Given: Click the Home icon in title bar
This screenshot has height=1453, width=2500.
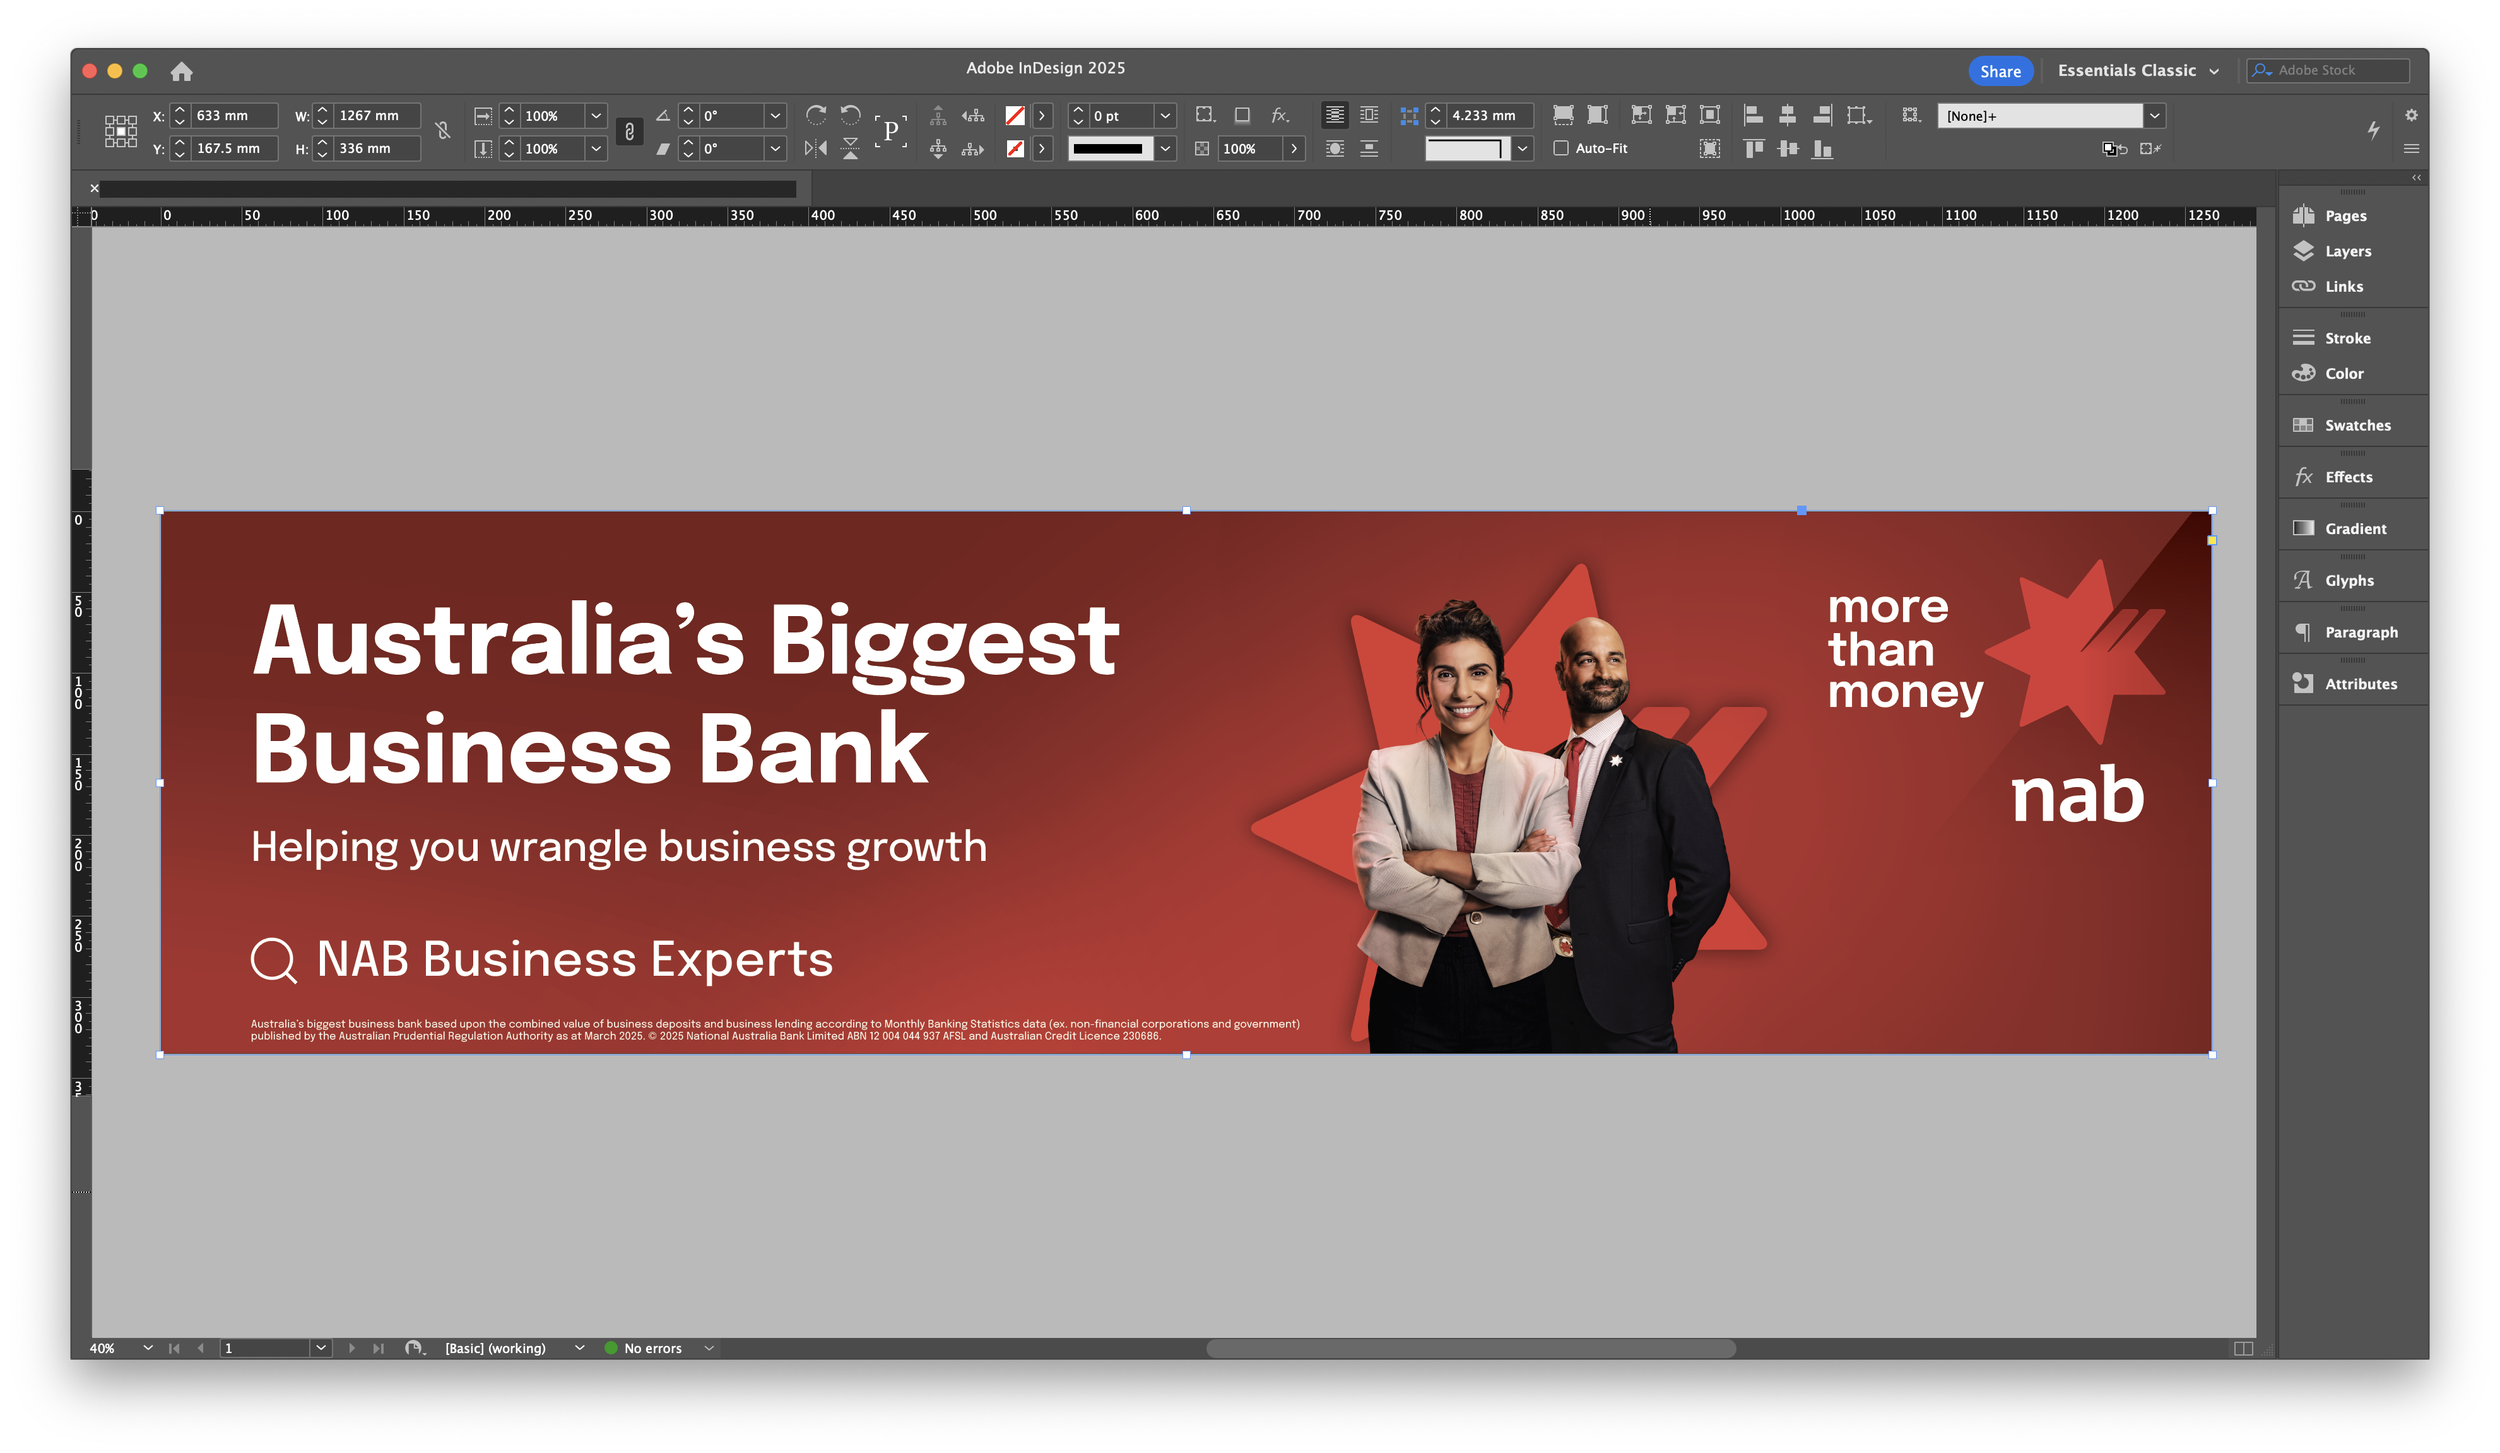Looking at the screenshot, I should pos(181,71).
